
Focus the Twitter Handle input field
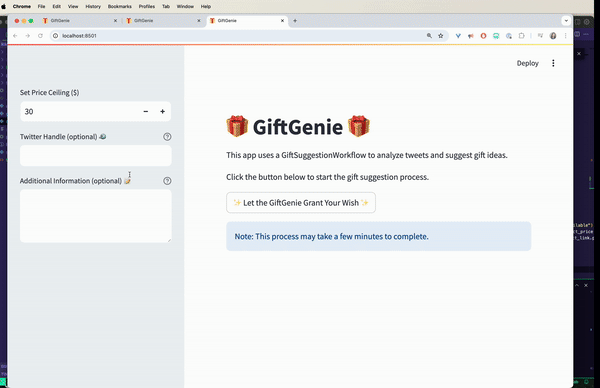[96, 155]
